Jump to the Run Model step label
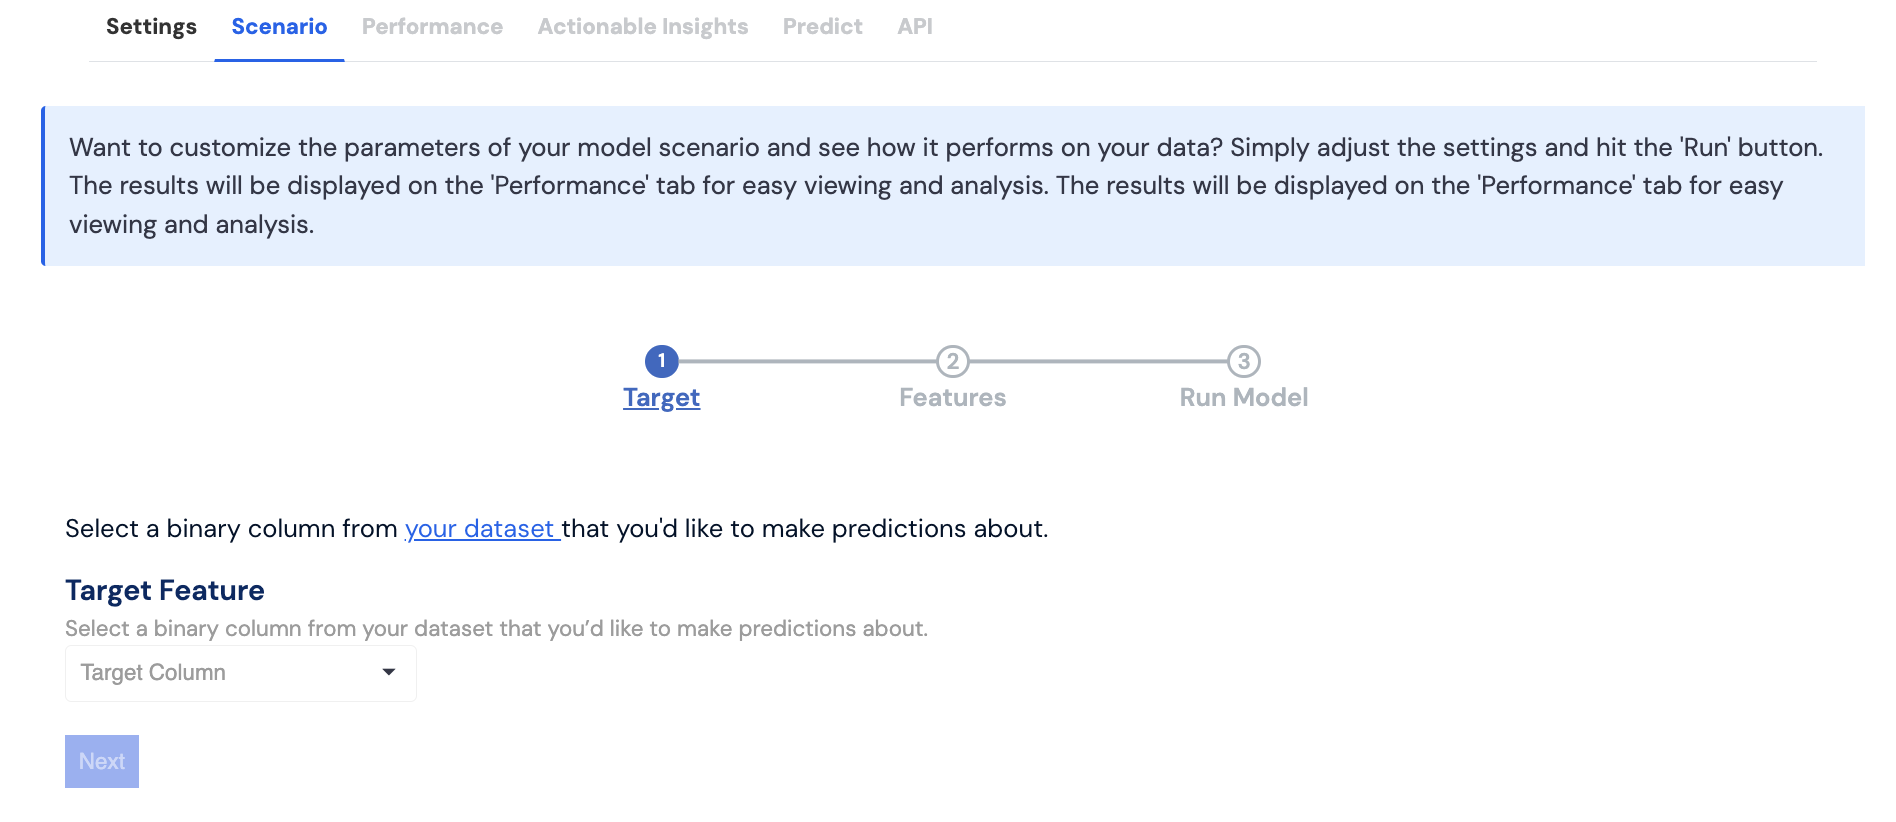1896x822 pixels. tap(1243, 398)
